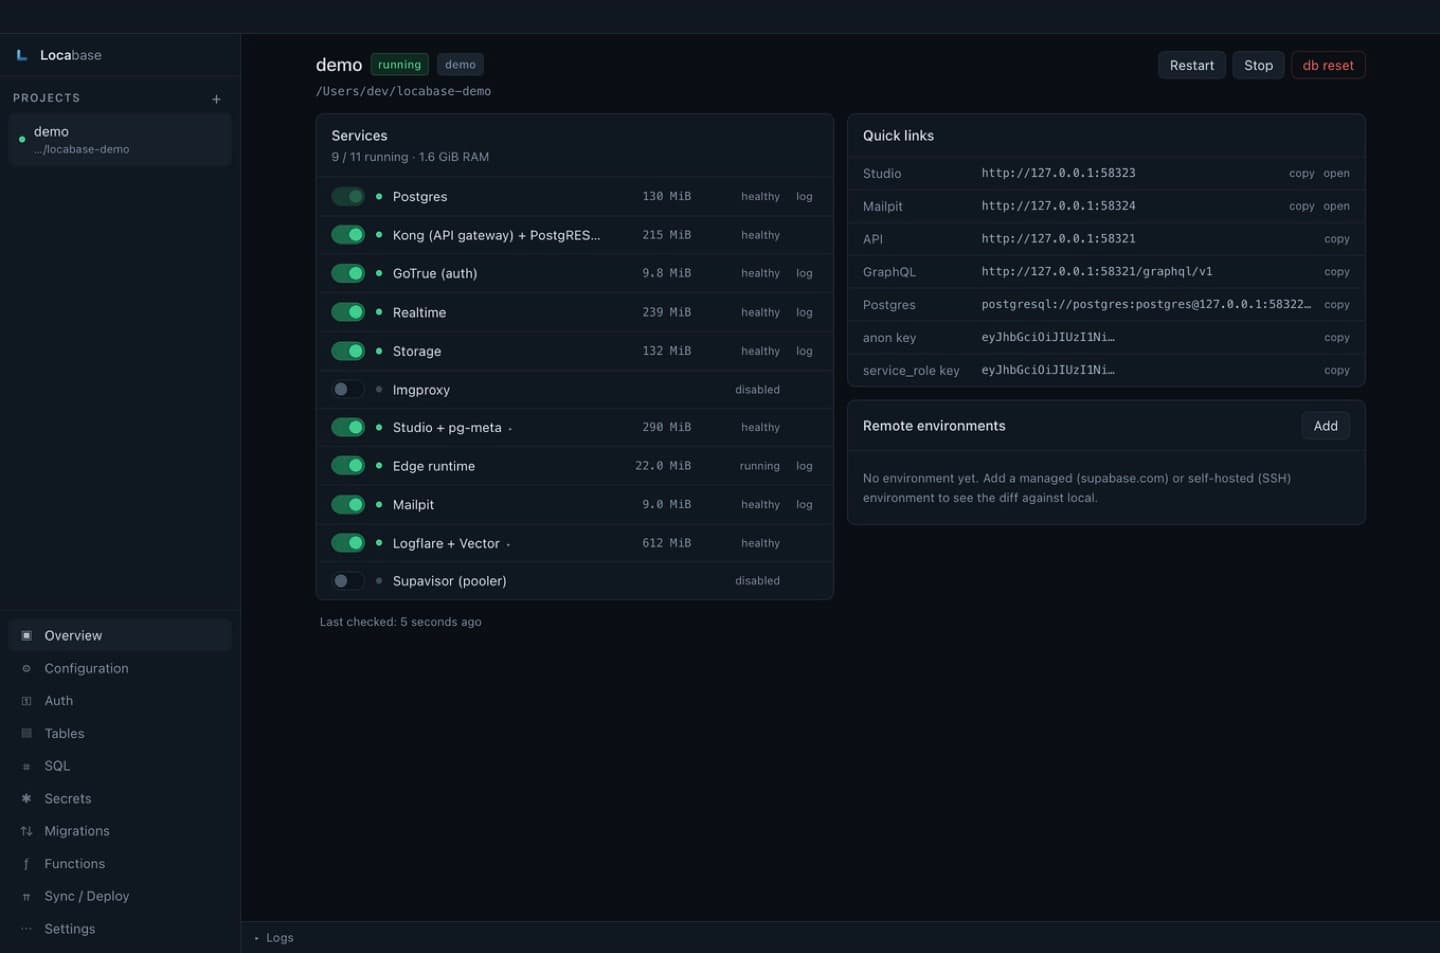Click the 'Remote environments' heading
Screen dimensions: 1440x953
934,426
